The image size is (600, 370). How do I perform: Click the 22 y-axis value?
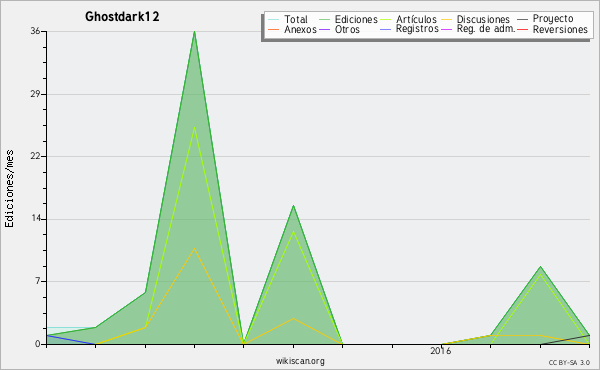pyautogui.click(x=35, y=156)
